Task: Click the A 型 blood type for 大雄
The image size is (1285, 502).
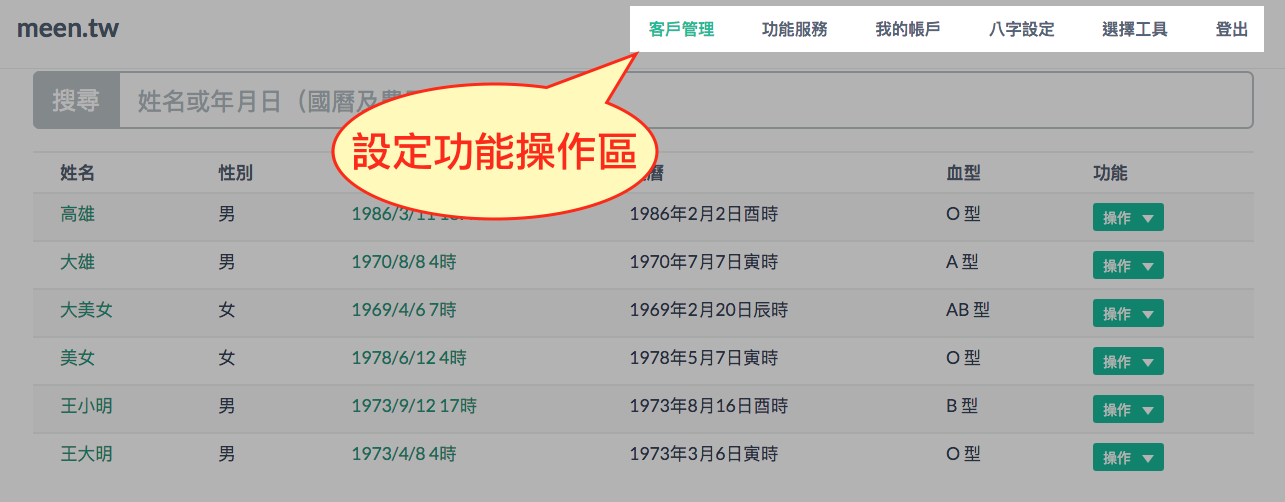Action: point(962,262)
